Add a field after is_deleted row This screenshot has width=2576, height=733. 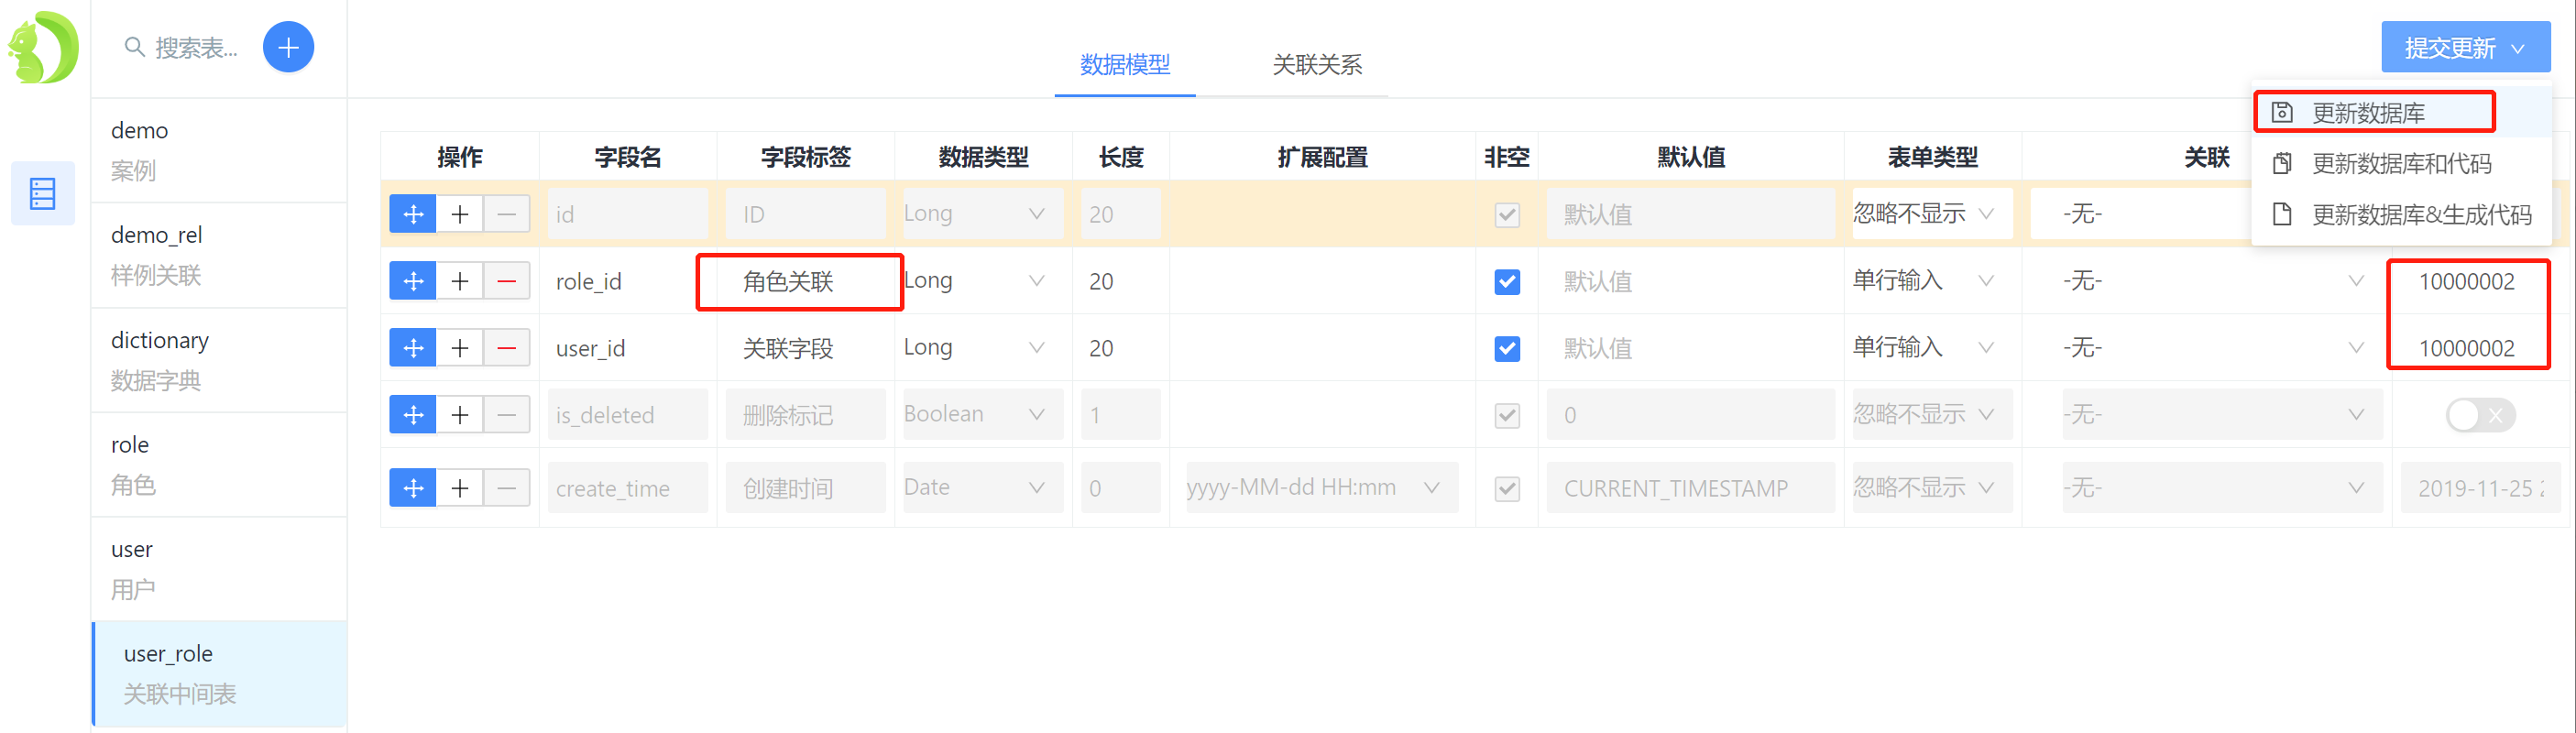tap(460, 415)
